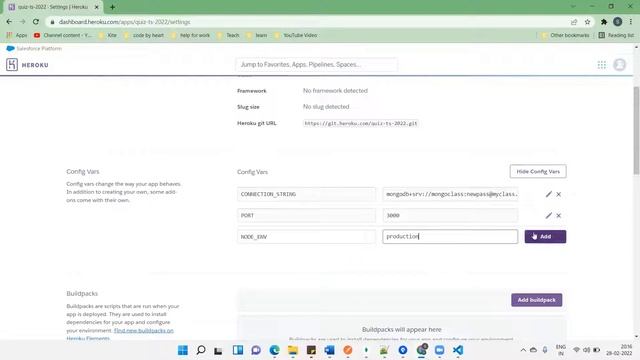Open Zoom from the taskbar

[440, 350]
